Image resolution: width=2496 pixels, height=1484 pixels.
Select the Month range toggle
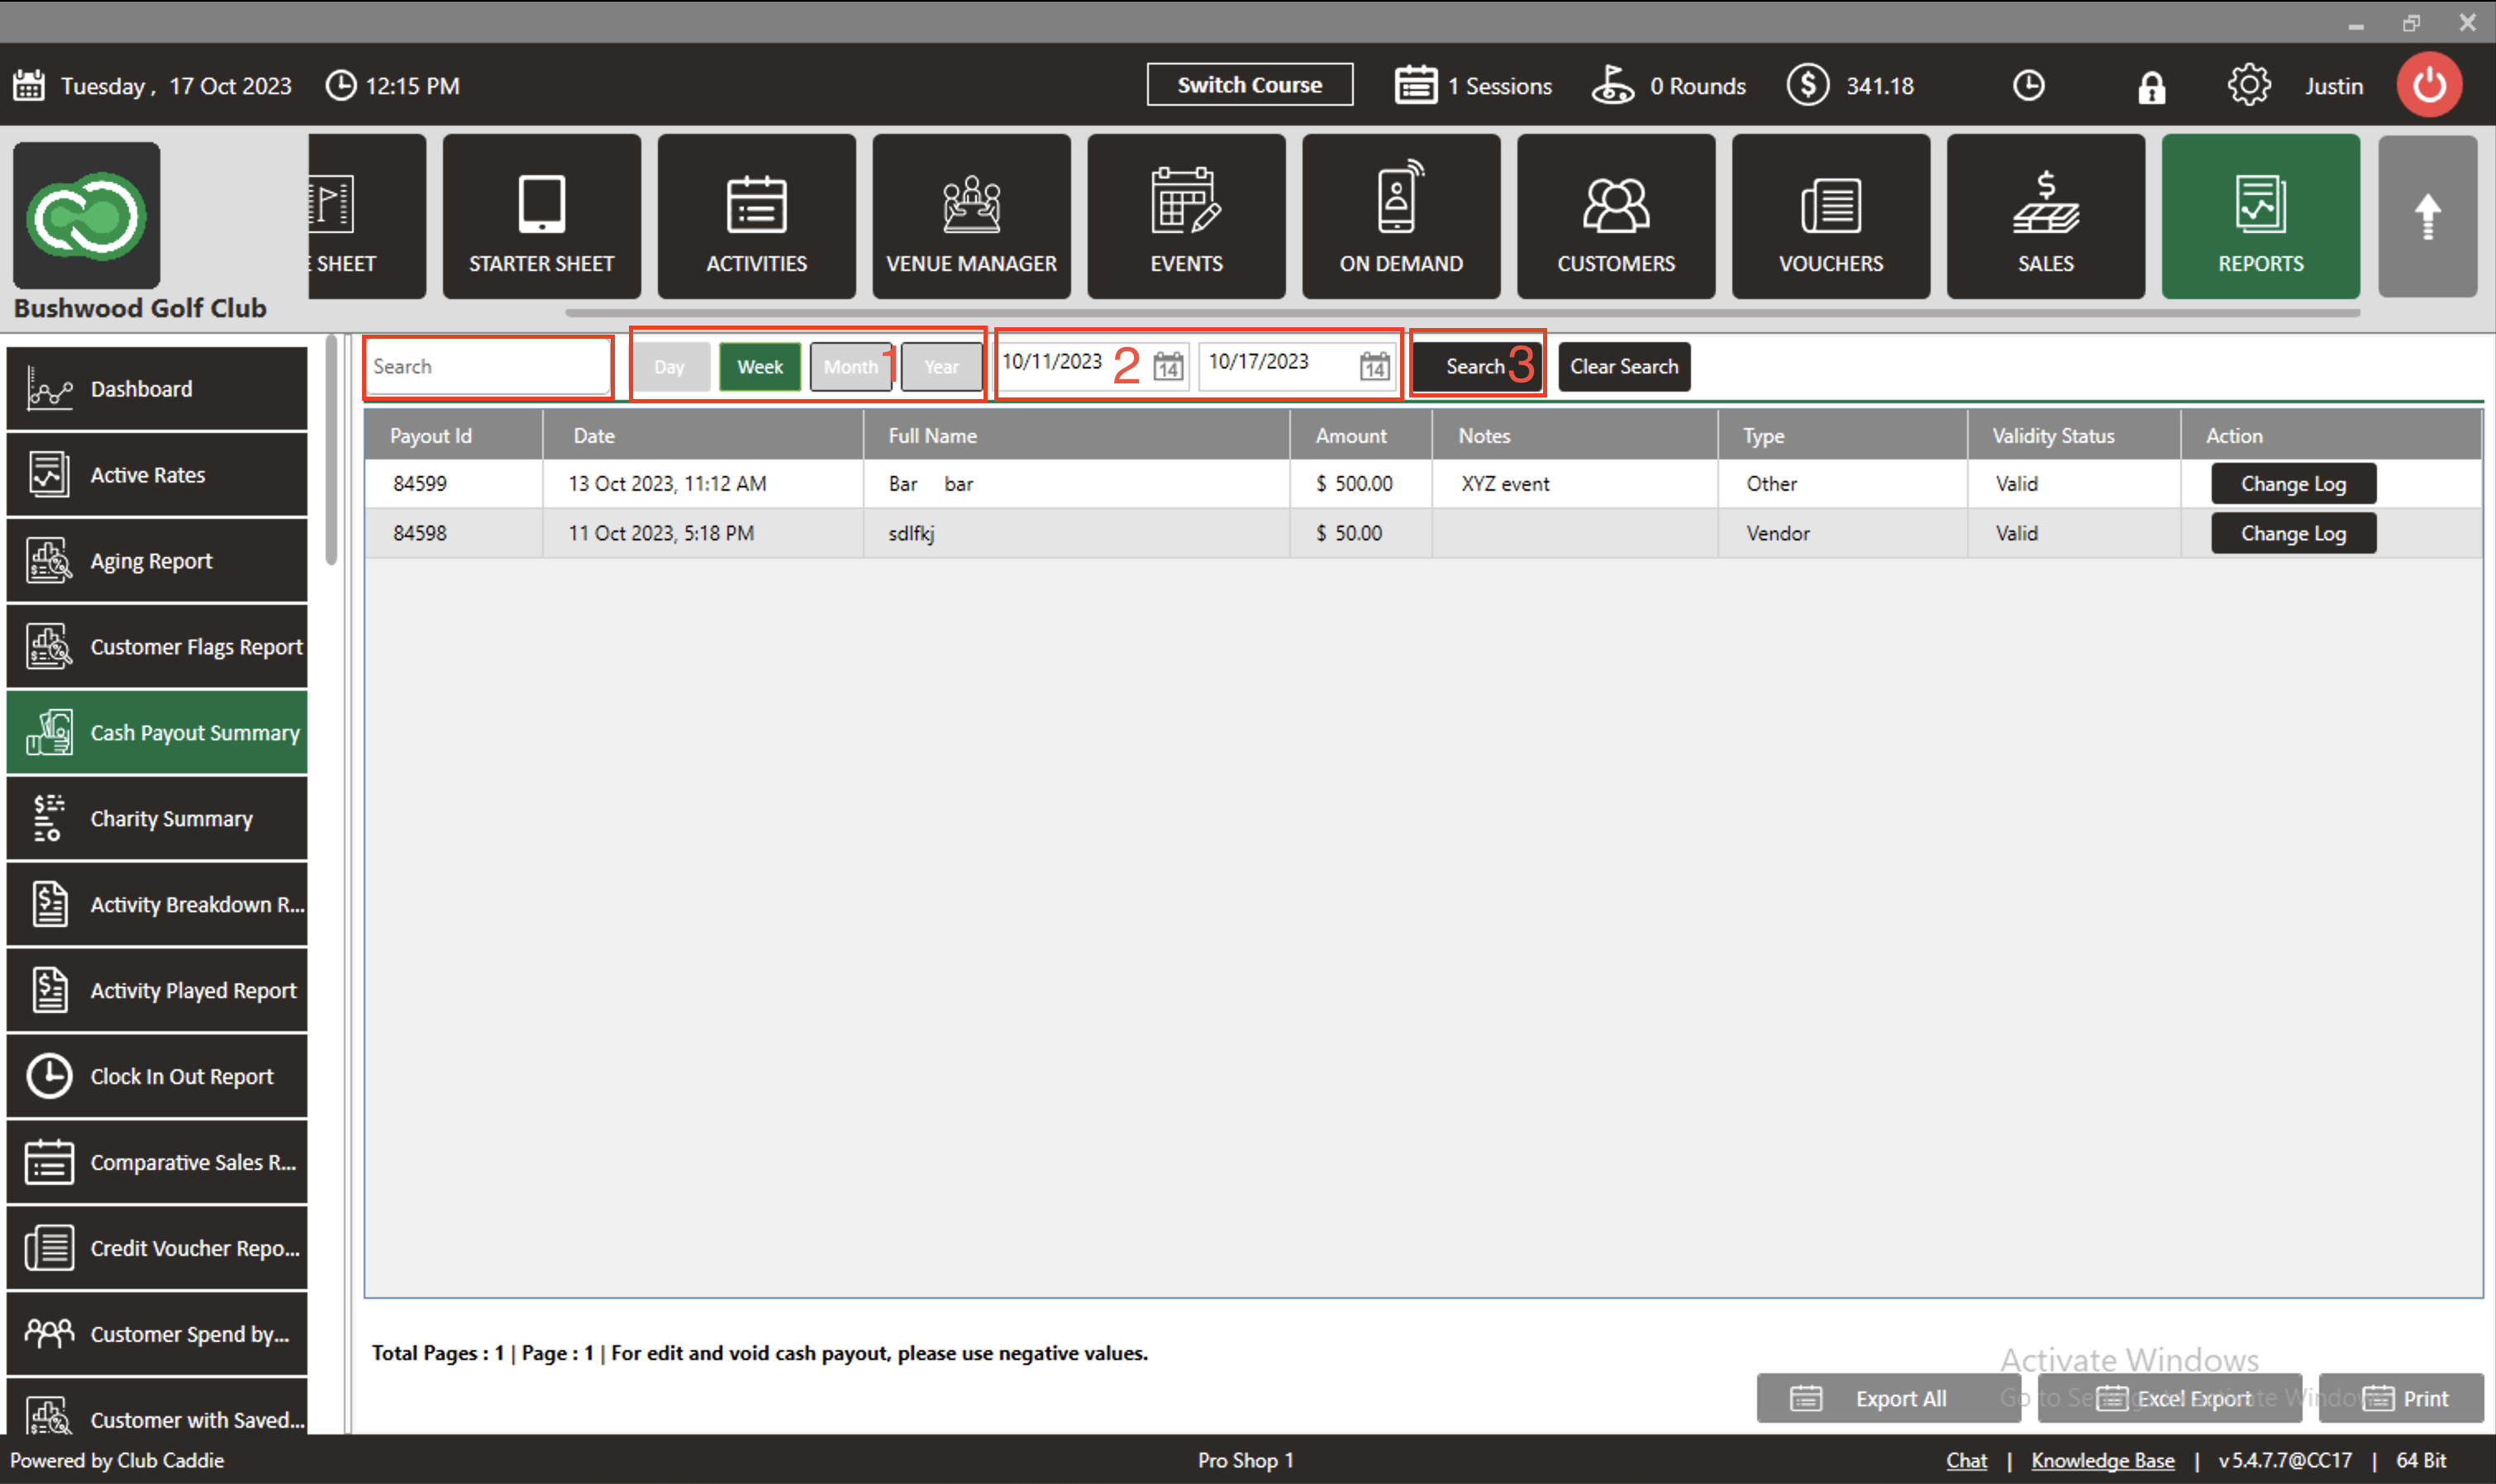(x=850, y=367)
